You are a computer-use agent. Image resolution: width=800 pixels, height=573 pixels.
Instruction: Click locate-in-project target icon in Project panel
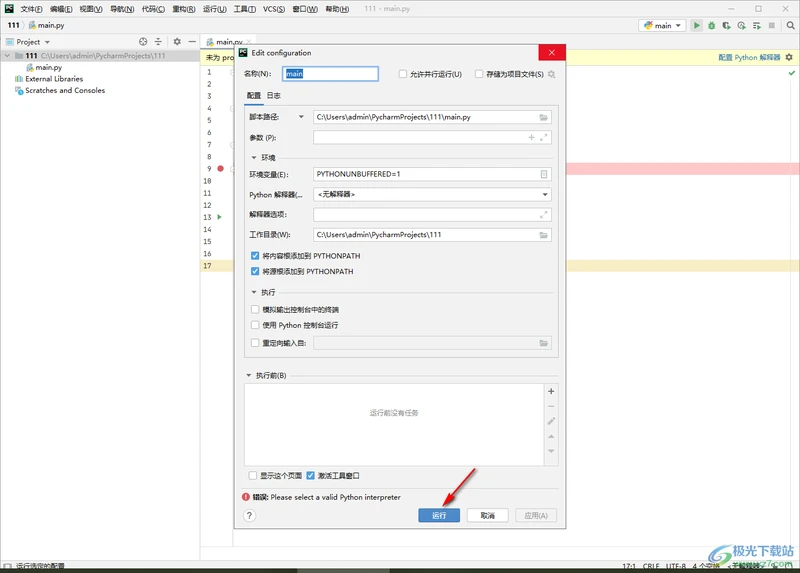(x=143, y=42)
